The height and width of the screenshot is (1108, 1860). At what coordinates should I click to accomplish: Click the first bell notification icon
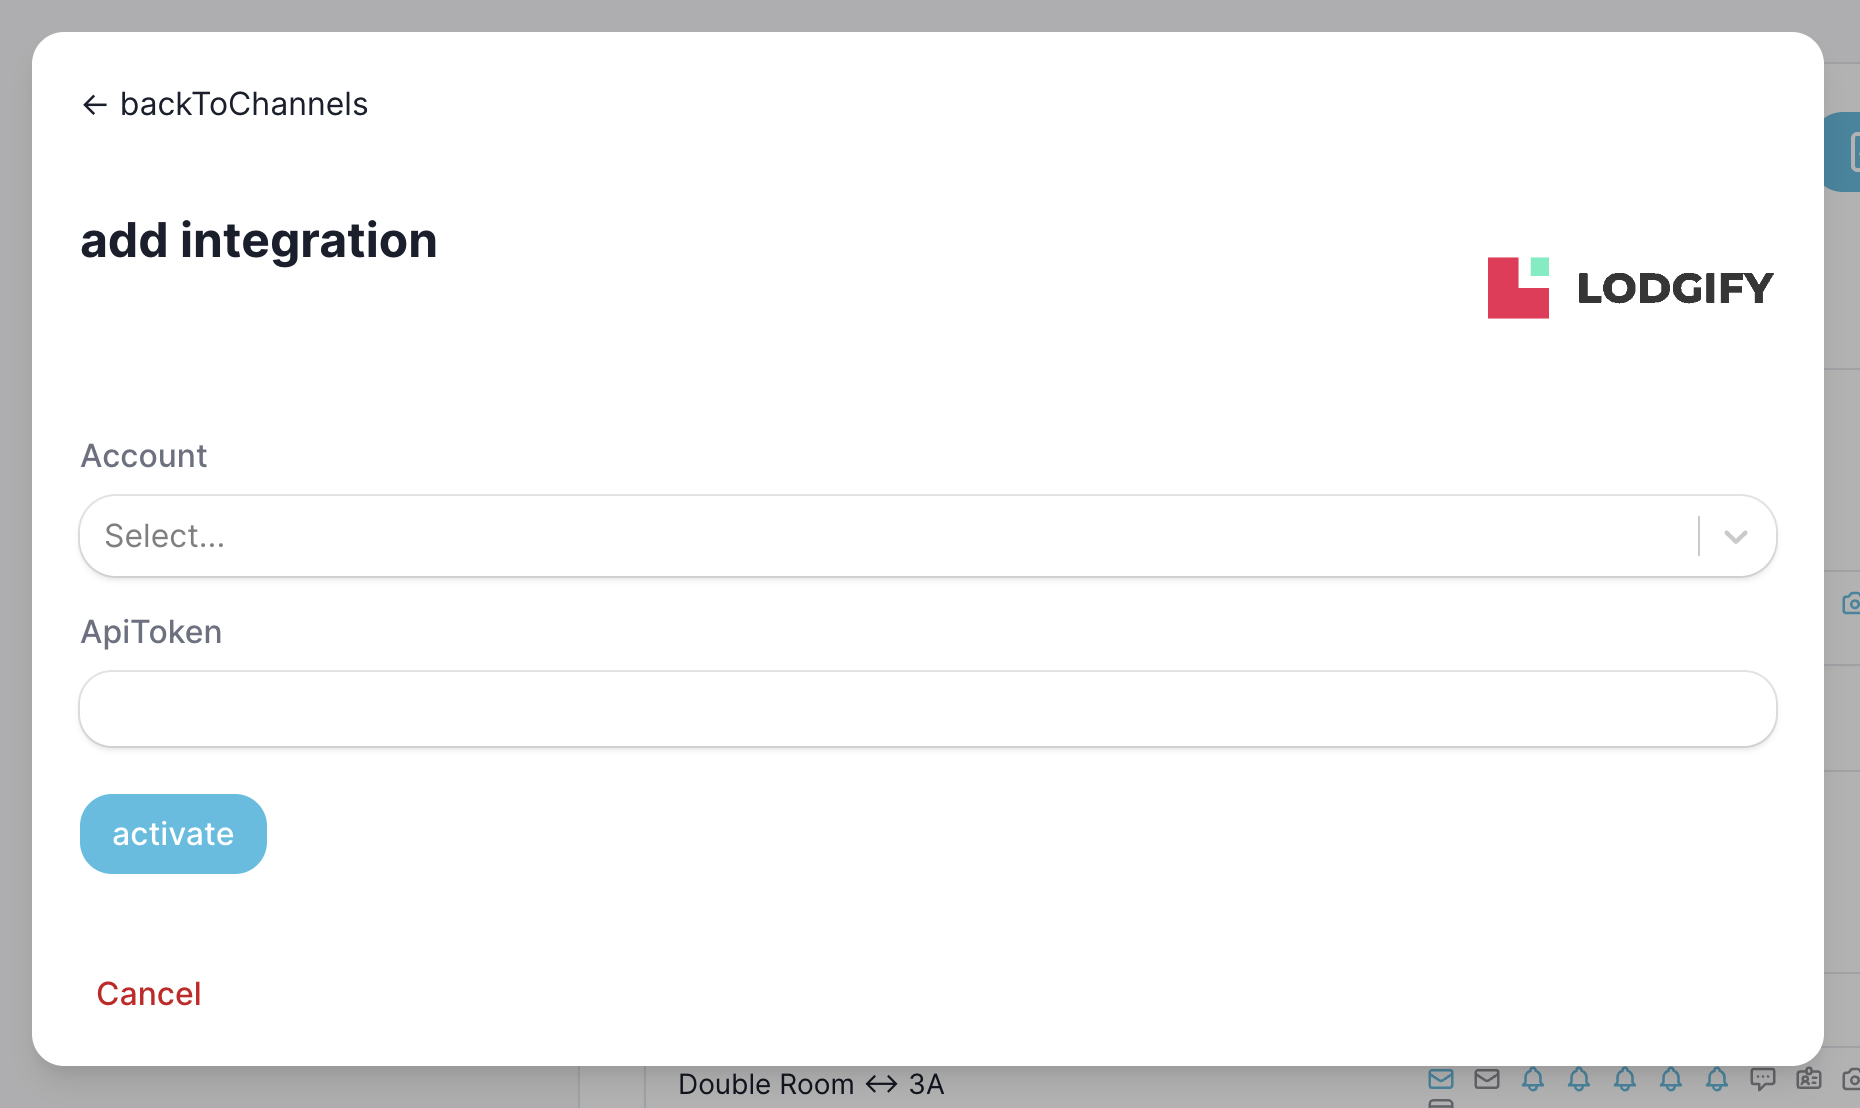coord(1533,1080)
